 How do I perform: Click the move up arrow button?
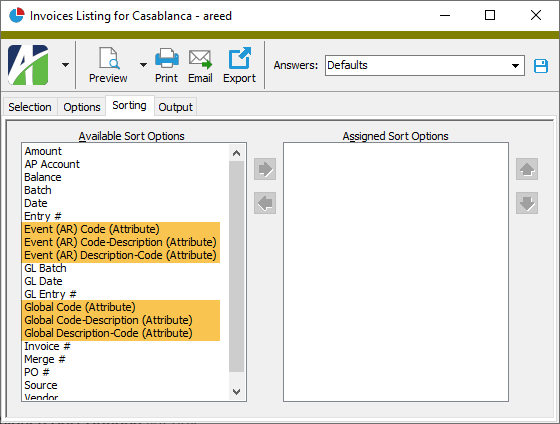coord(527,169)
